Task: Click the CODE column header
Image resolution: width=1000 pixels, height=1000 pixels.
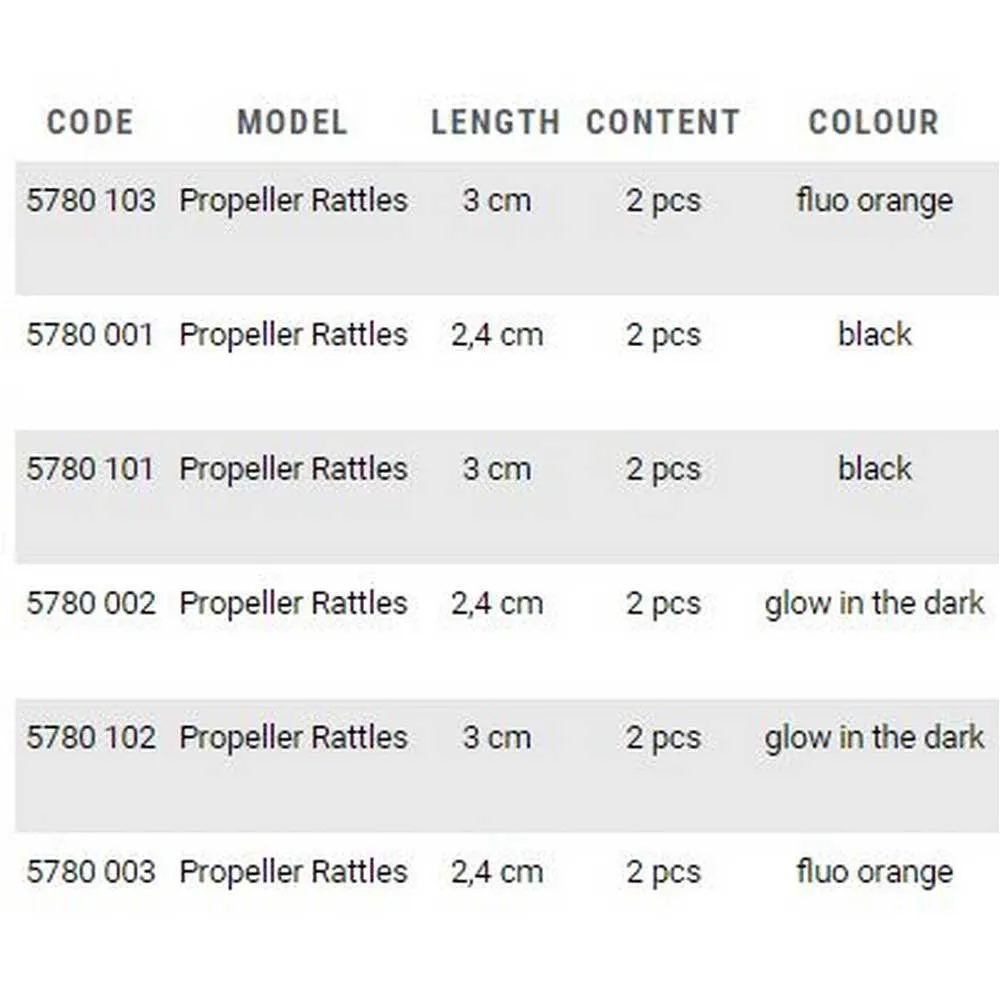Action: coord(90,122)
